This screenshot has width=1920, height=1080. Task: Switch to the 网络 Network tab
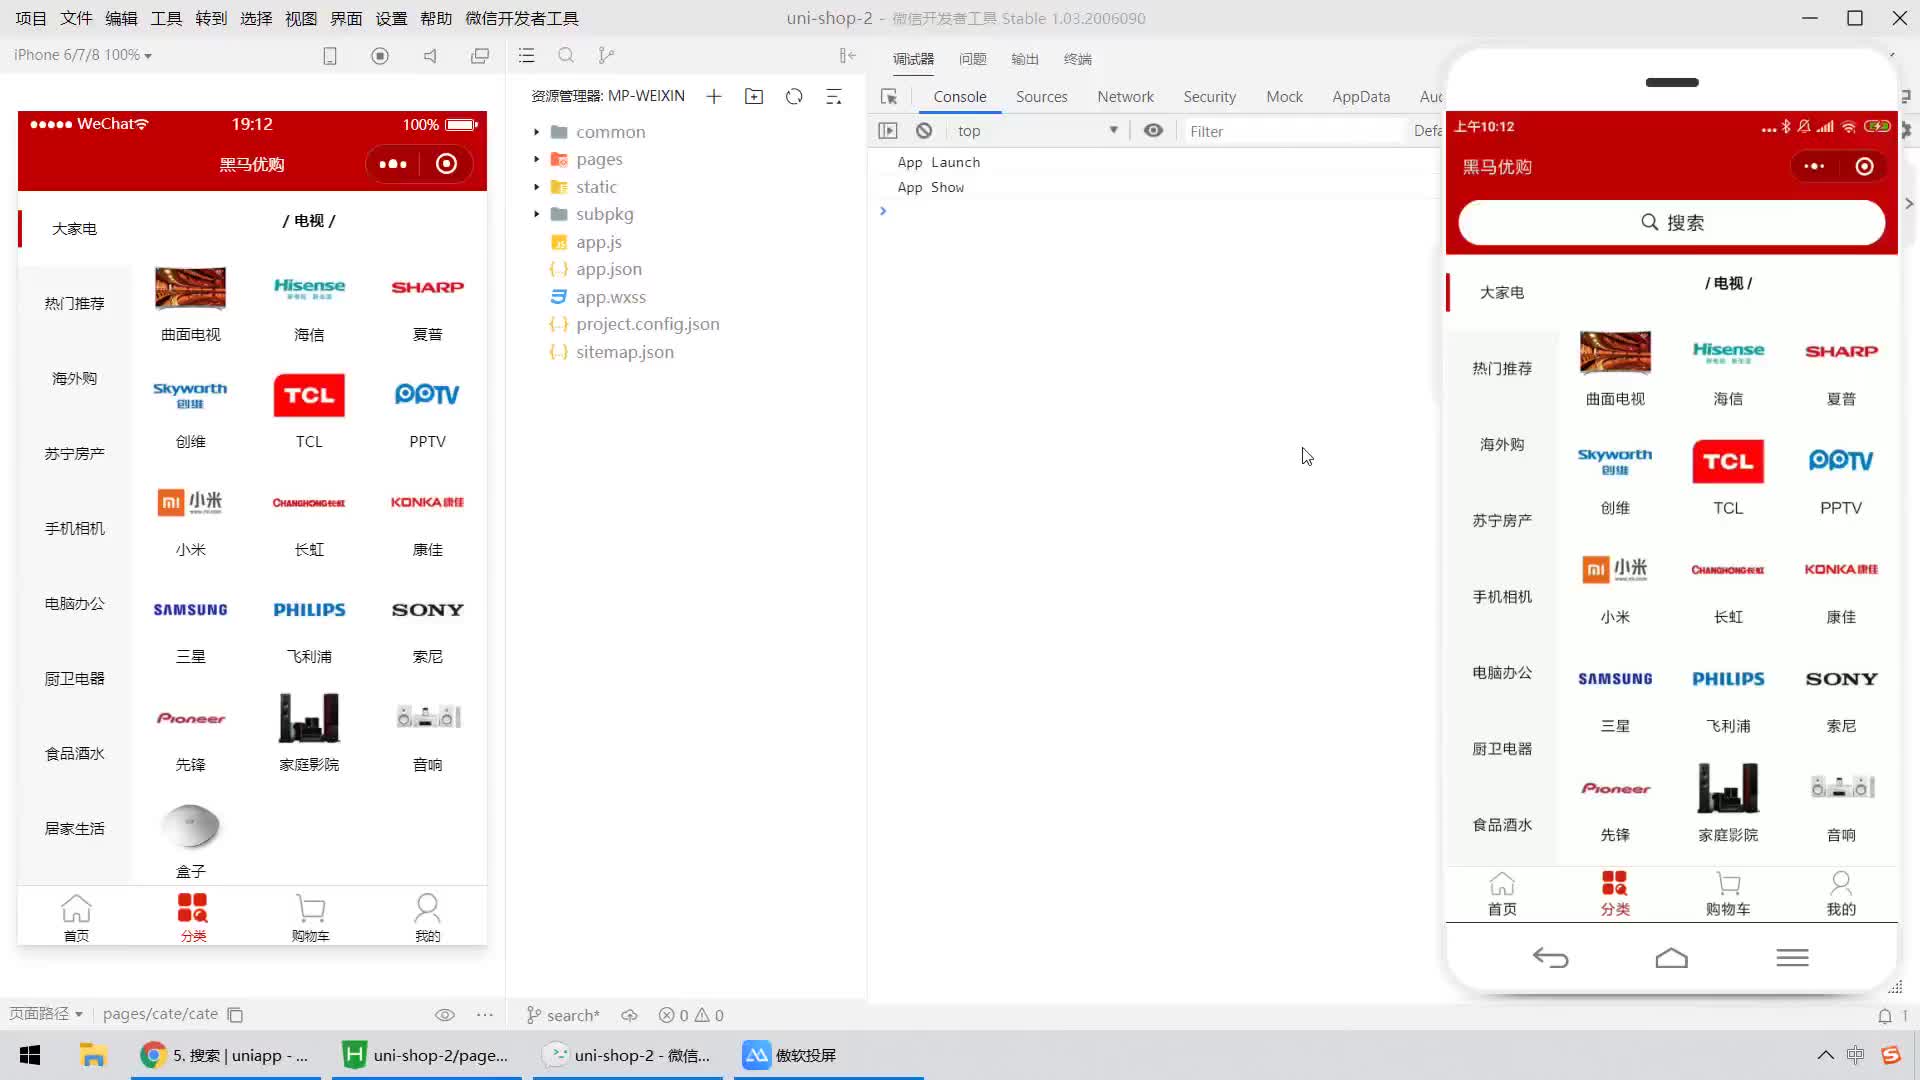(x=1127, y=95)
